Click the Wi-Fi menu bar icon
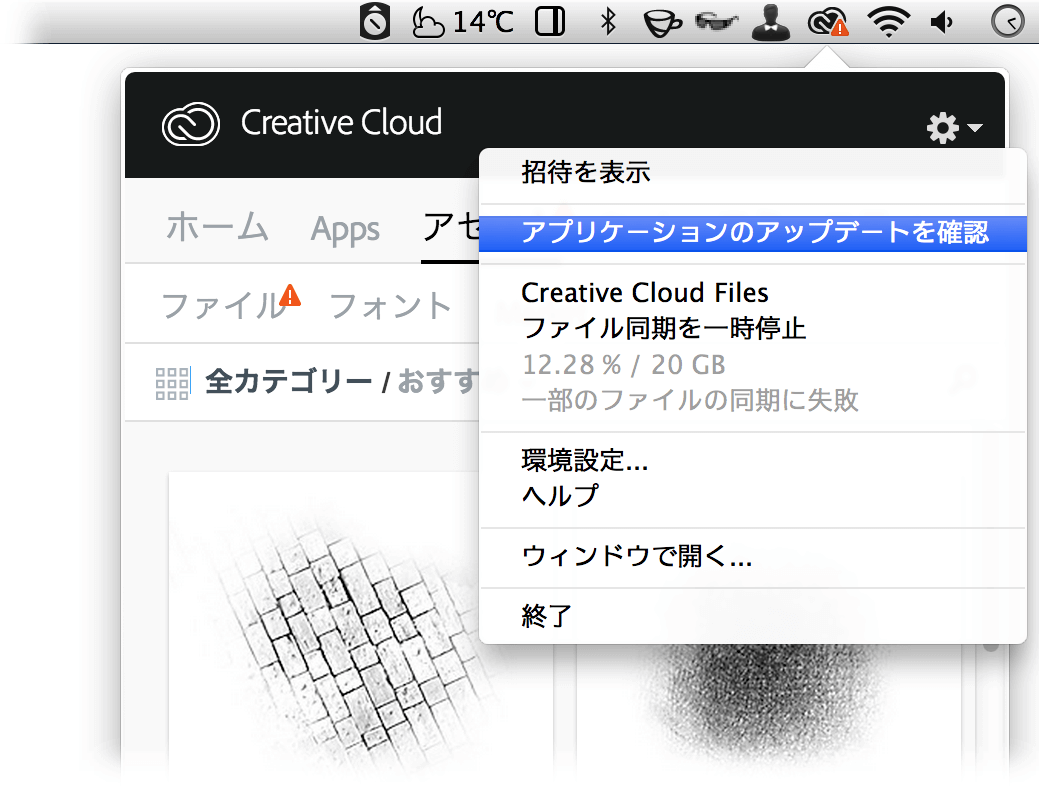 point(889,22)
